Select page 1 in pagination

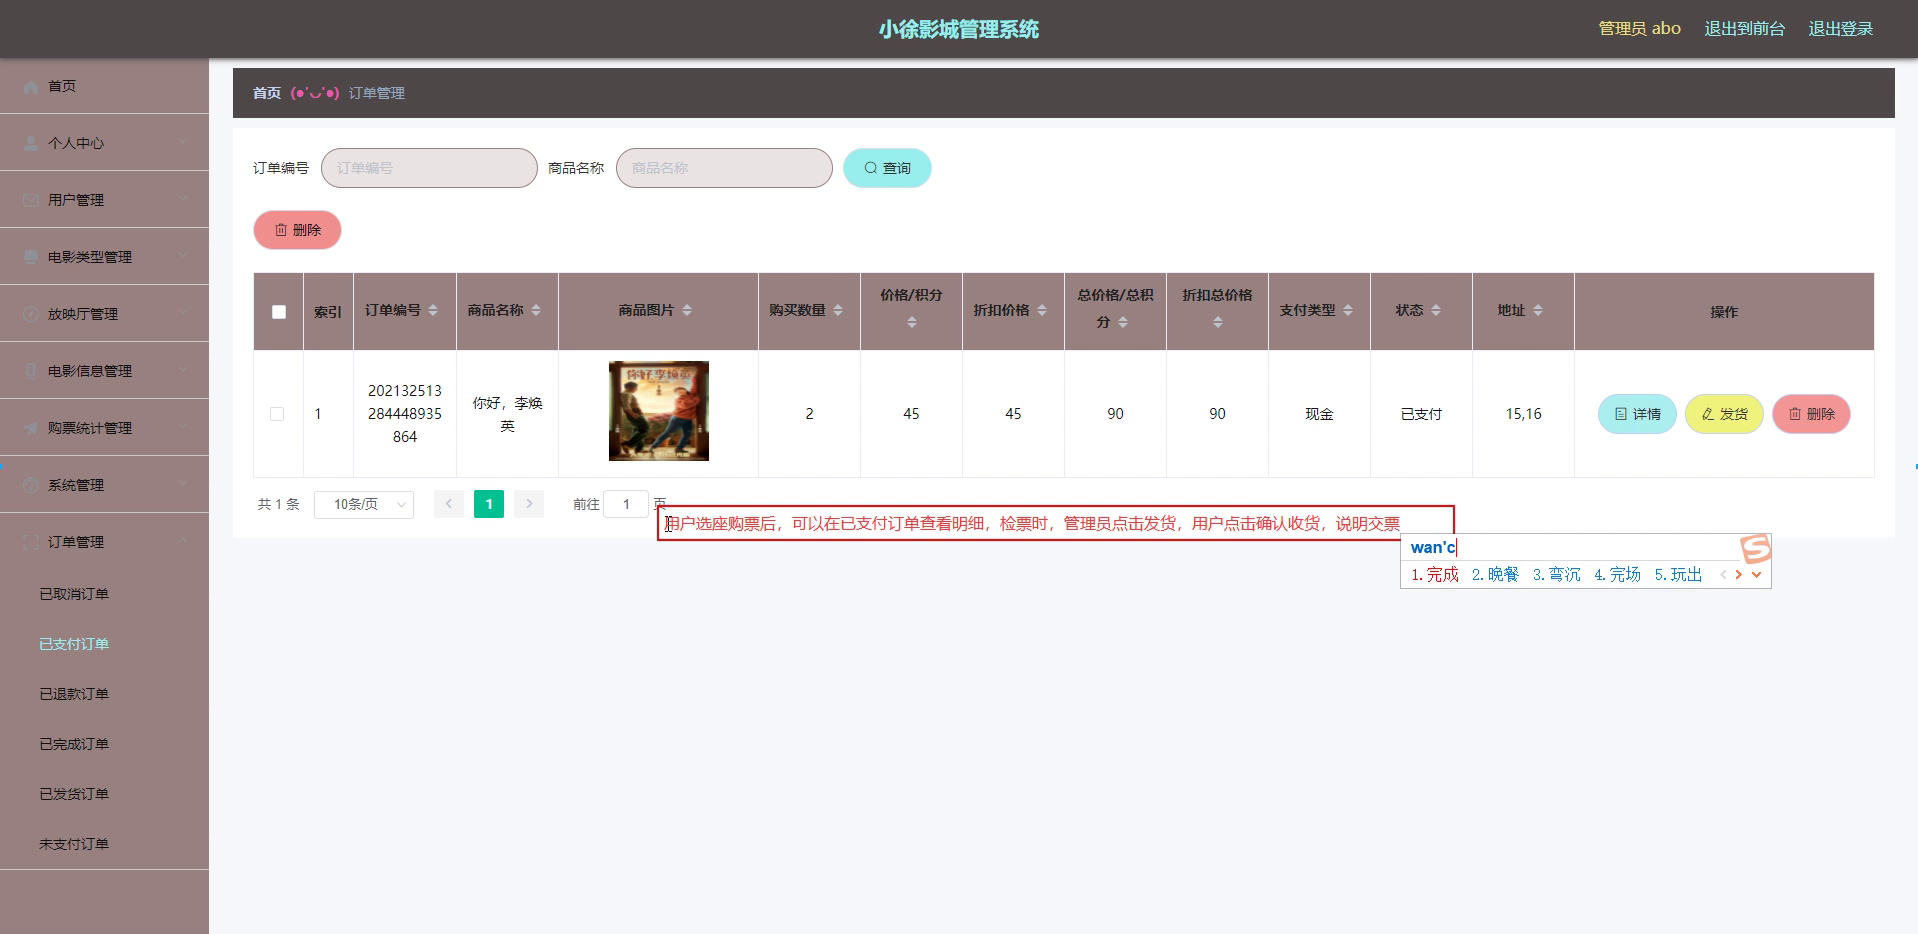(489, 504)
